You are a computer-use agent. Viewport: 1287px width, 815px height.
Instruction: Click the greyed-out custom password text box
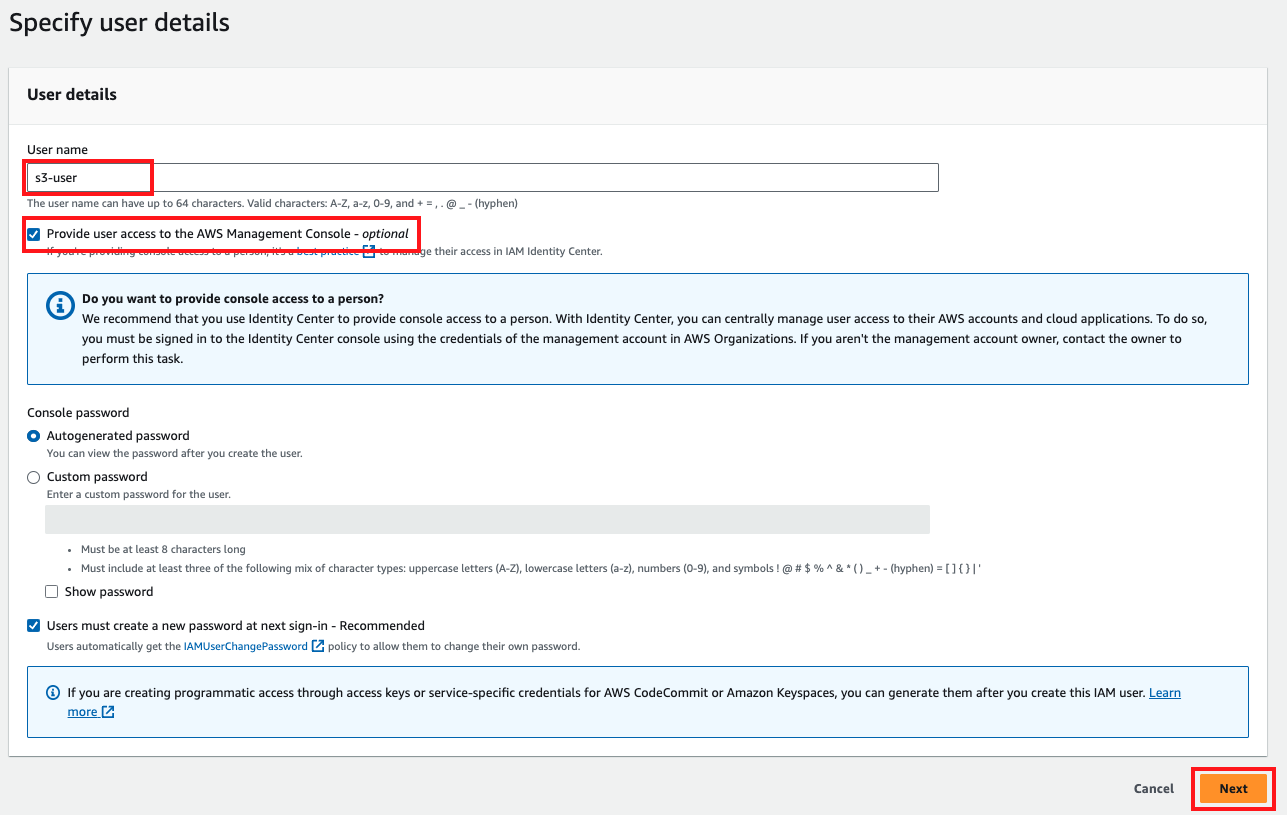[487, 519]
